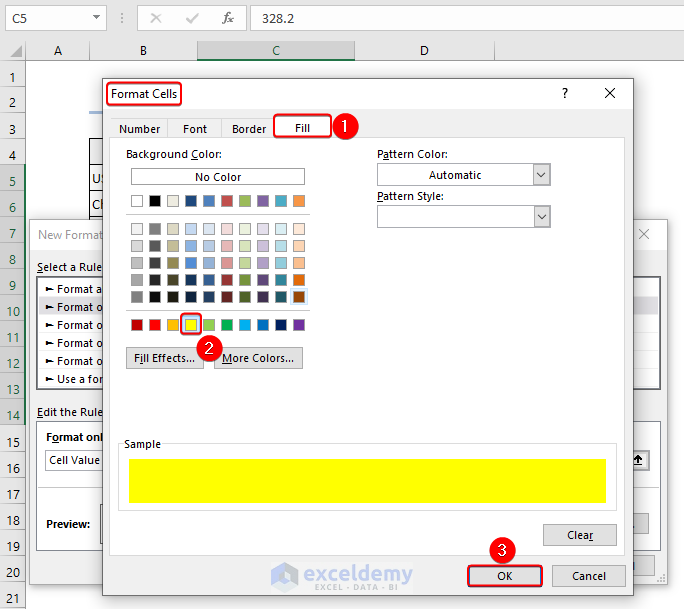684x609 pixels.
Task: Select the bright red standard color swatch
Action: coord(155,325)
